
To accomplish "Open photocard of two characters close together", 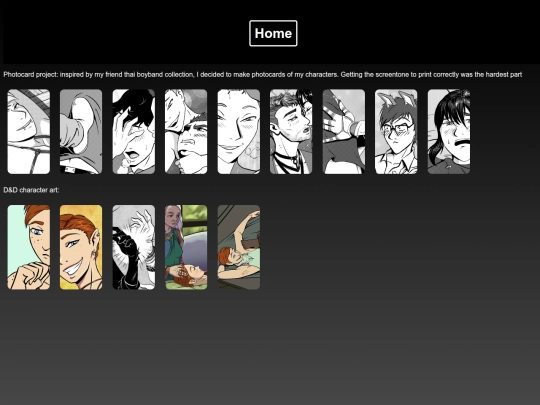I will tap(186, 132).
